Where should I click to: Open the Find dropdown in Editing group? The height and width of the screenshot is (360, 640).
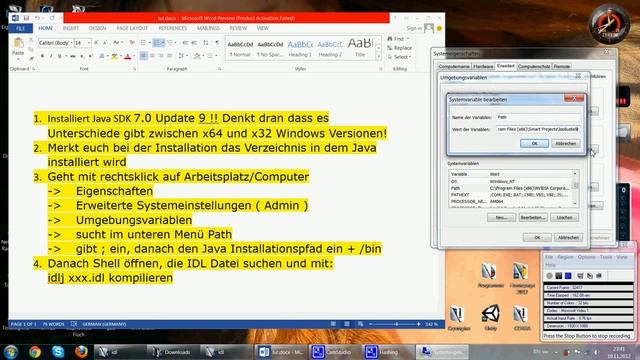408,39
